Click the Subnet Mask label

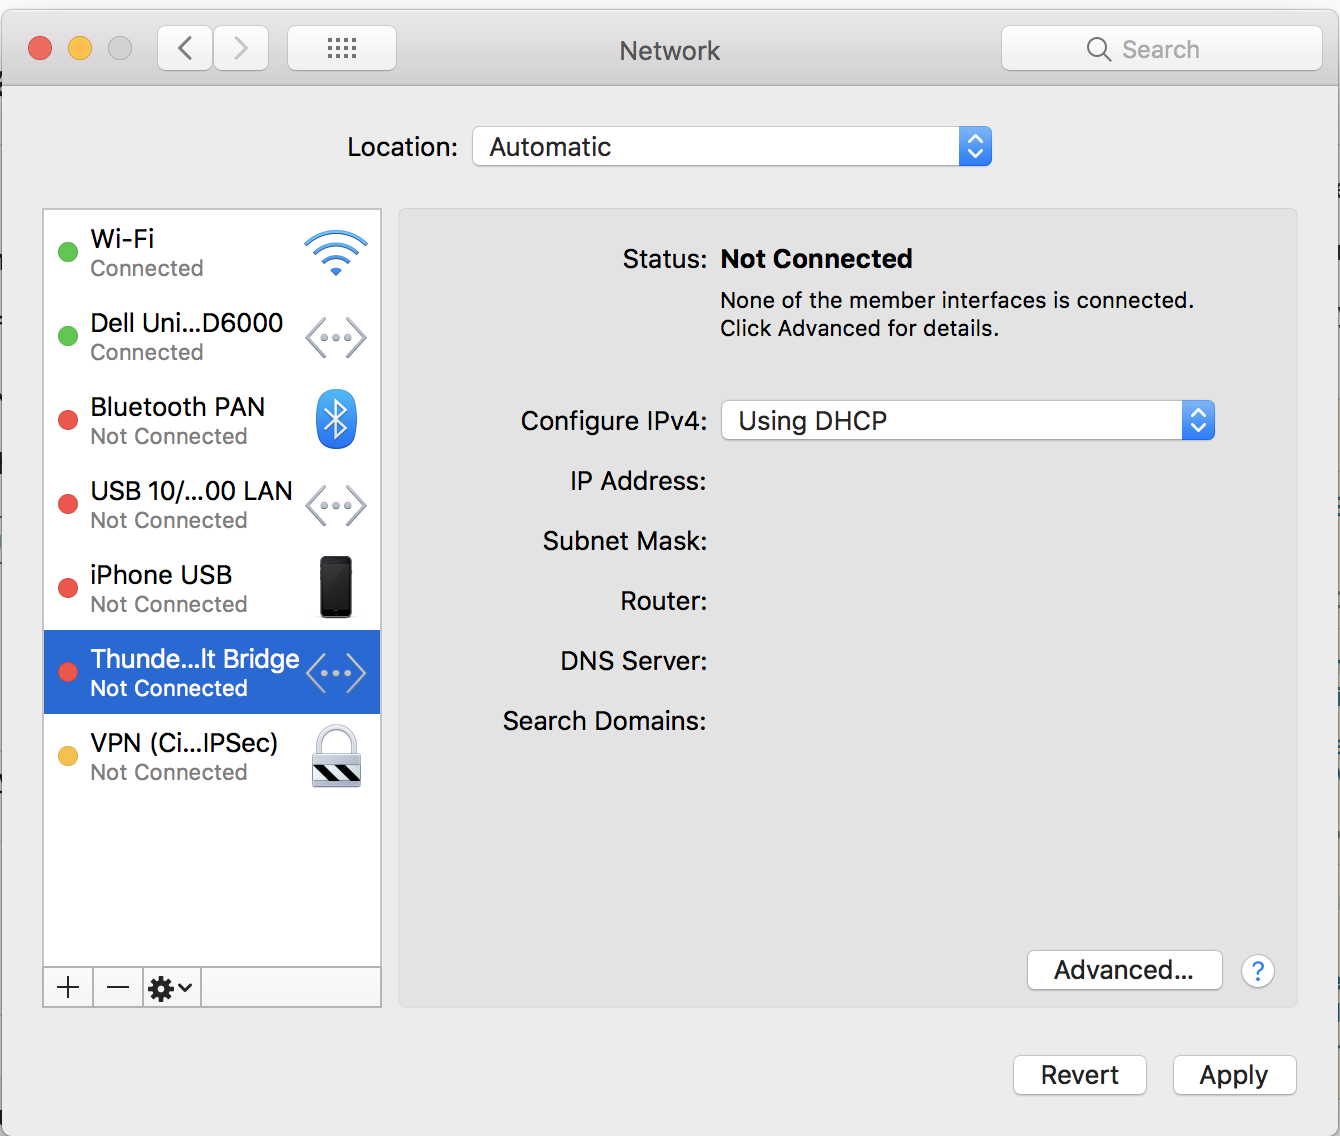tap(625, 541)
